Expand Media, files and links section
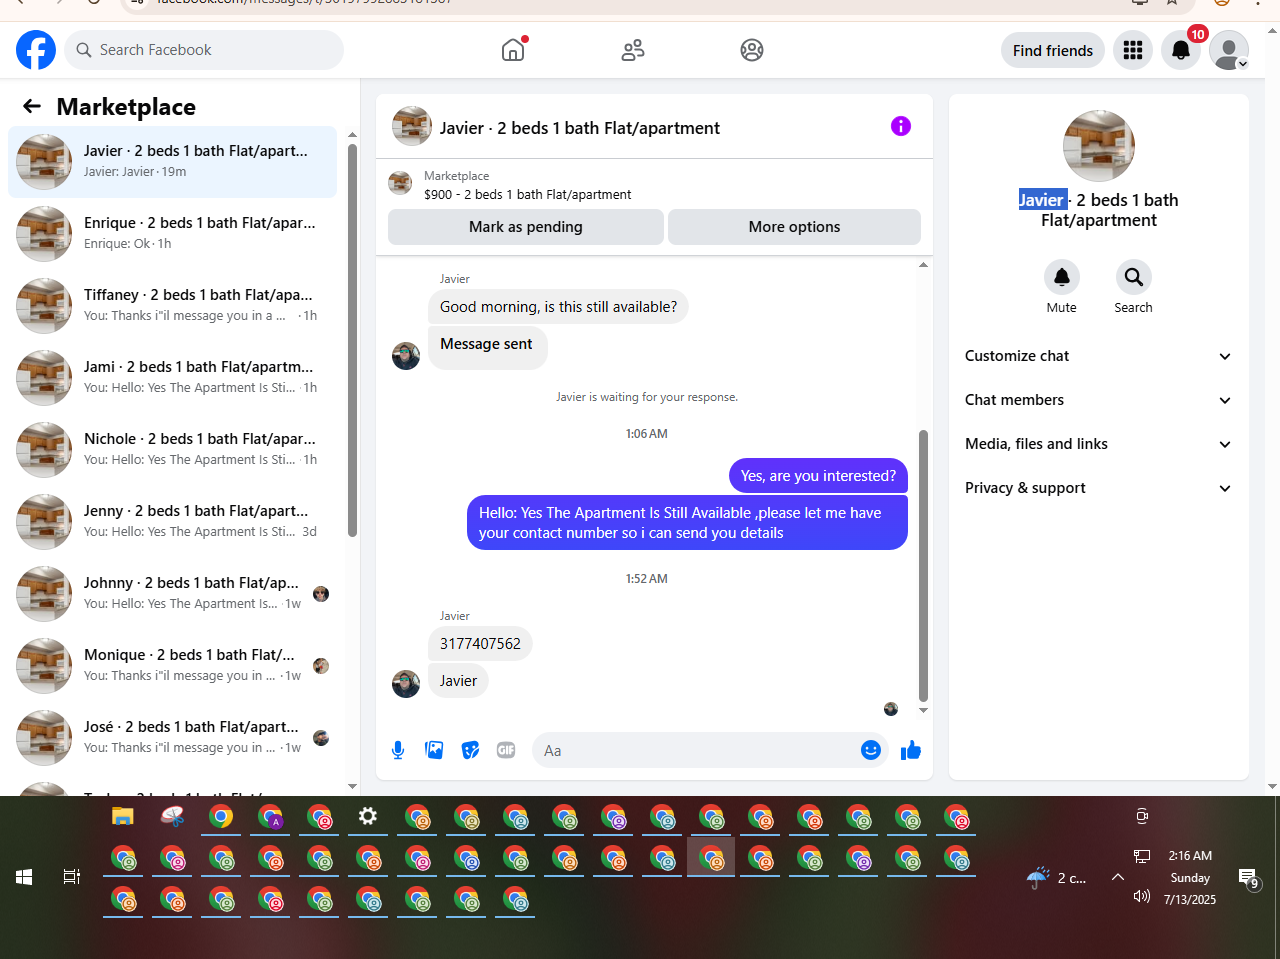 [x=1098, y=444]
